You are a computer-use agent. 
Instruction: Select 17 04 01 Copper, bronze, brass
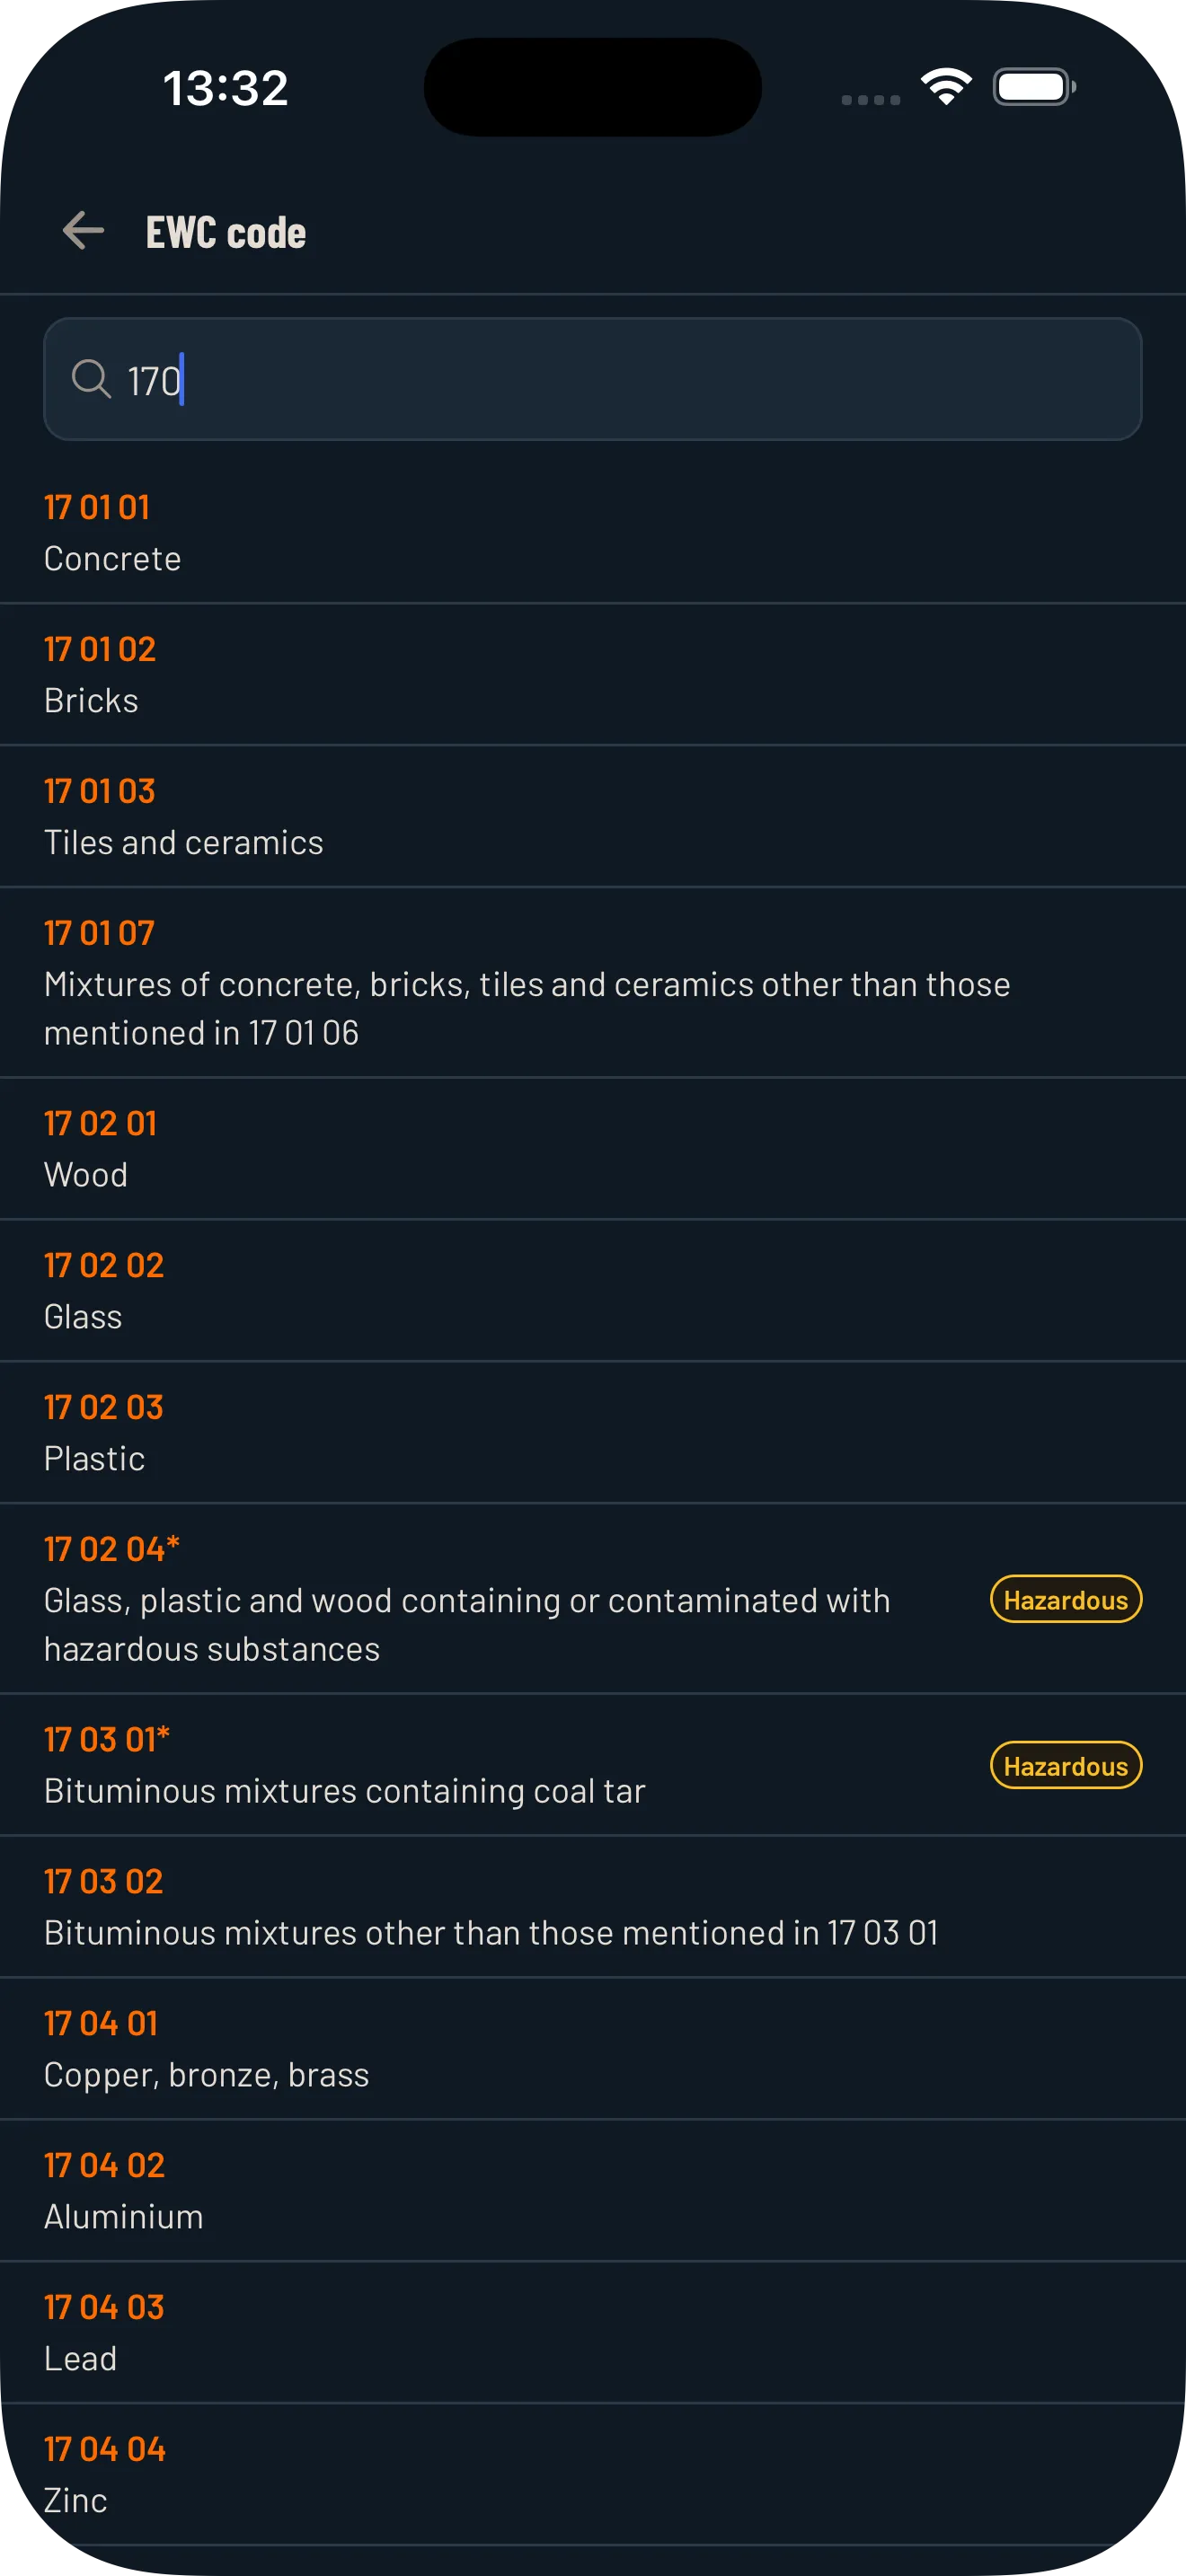point(593,2048)
